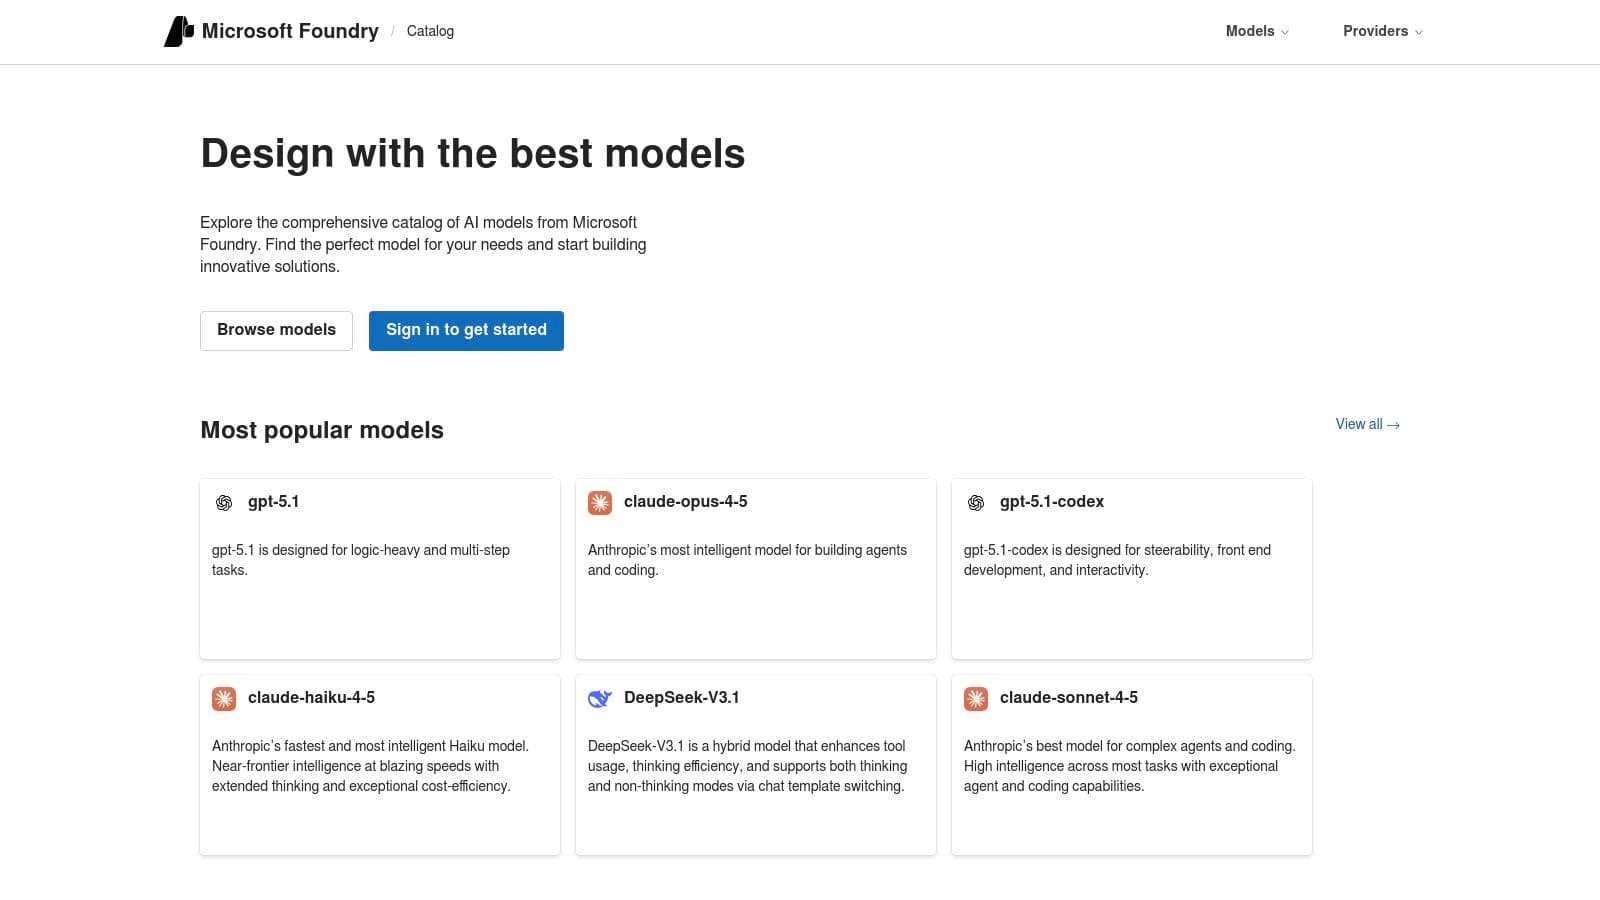Click the OpenAI icon on gpt-5.1-codex card
The image size is (1600, 900).
pyautogui.click(x=976, y=503)
